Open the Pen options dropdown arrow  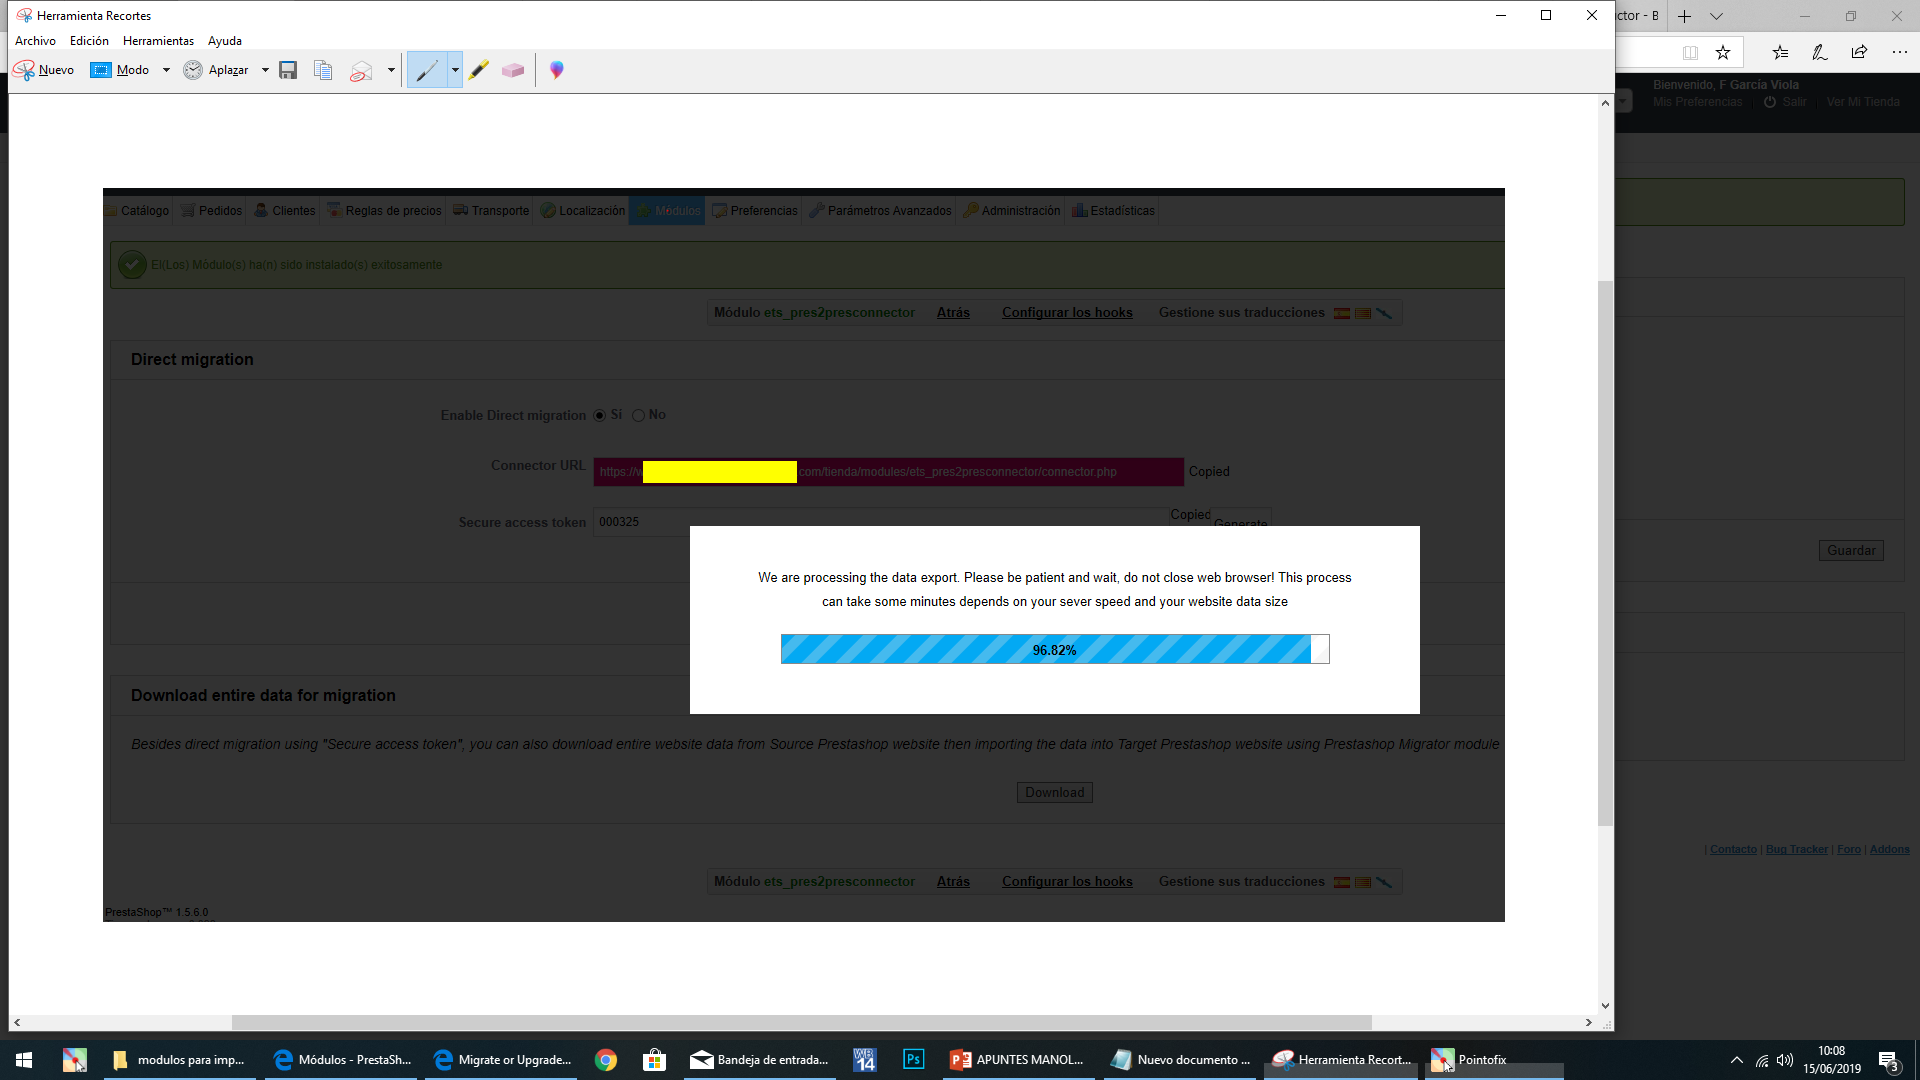coord(455,70)
